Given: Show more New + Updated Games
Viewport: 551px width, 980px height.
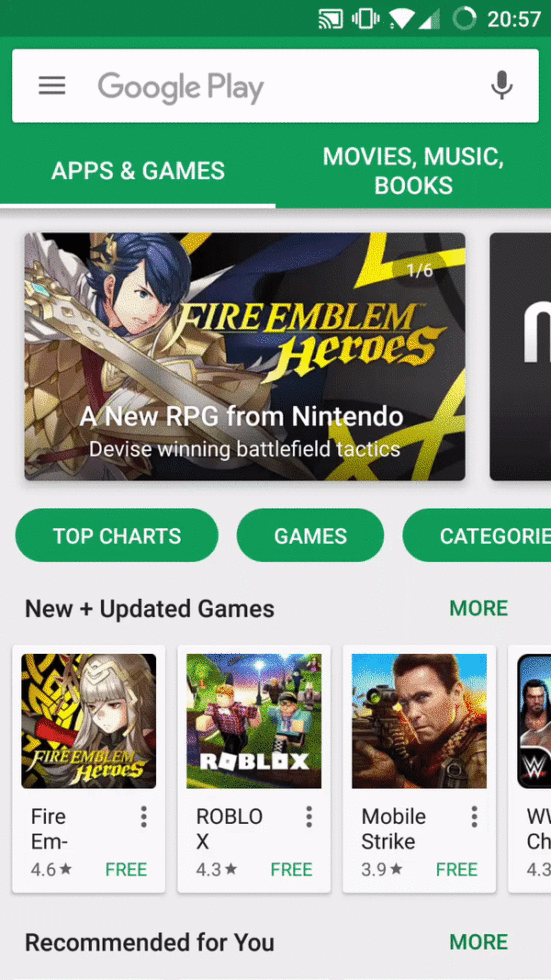Looking at the screenshot, I should (479, 608).
